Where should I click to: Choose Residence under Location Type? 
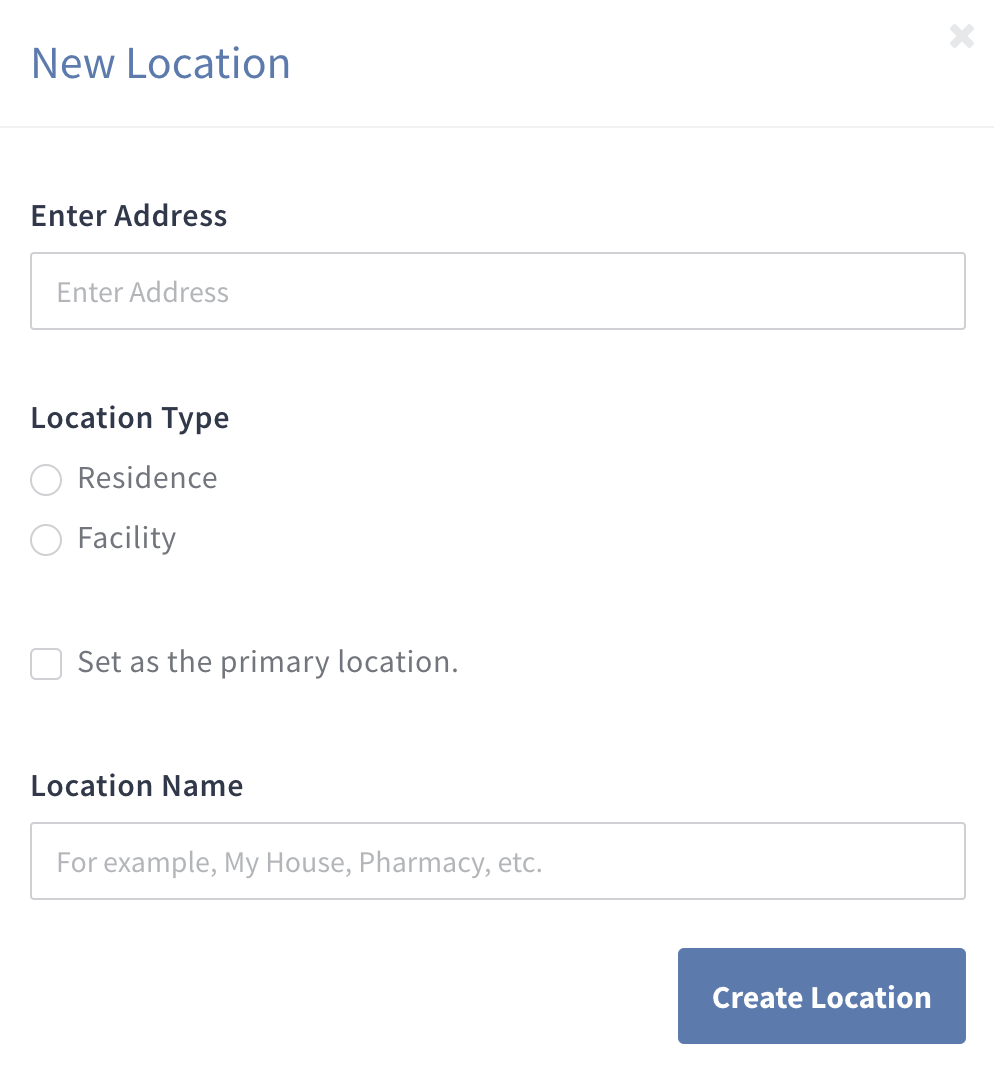[46, 480]
